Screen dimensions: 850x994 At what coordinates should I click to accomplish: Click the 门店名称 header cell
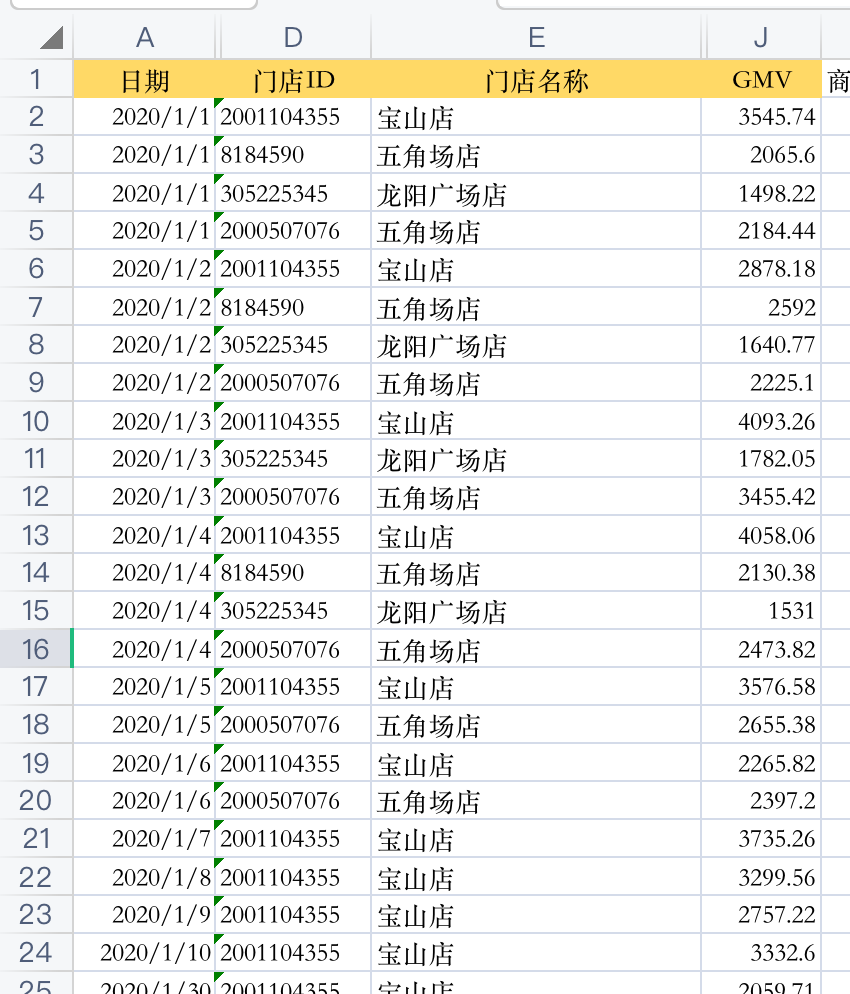(x=536, y=79)
